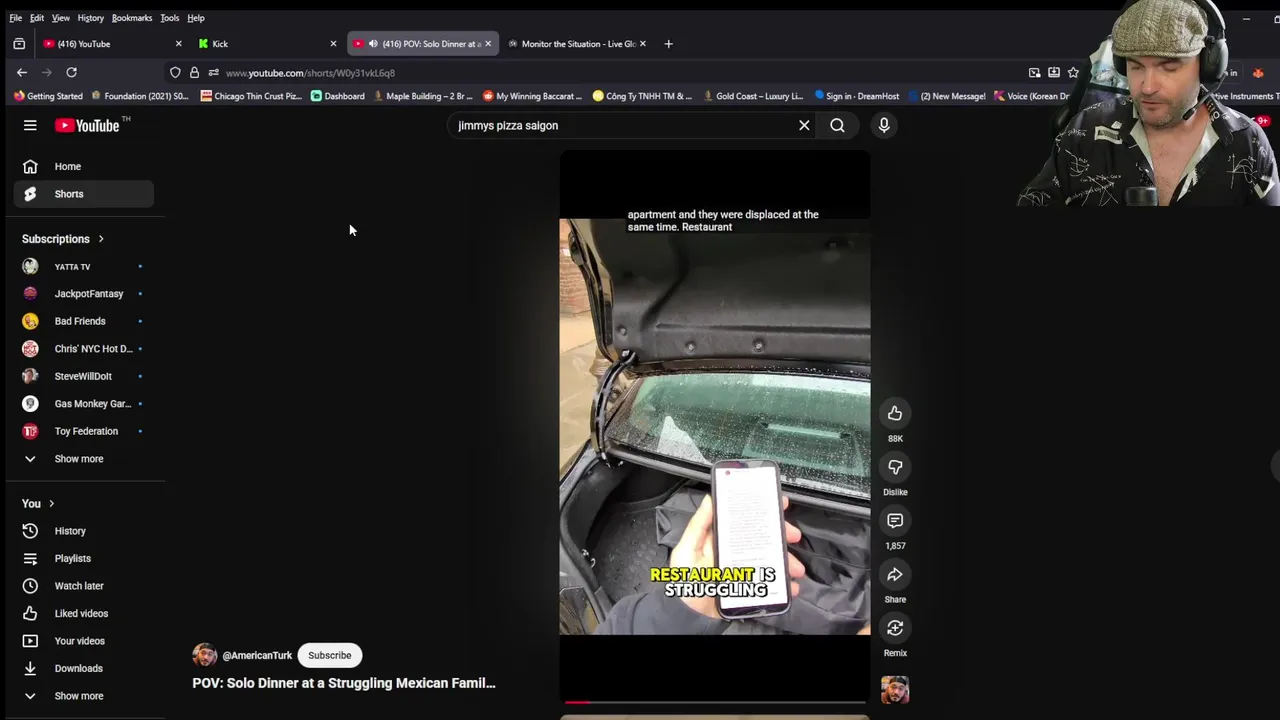
Task: Expand Subscriptions section arrow
Action: pyautogui.click(x=101, y=239)
